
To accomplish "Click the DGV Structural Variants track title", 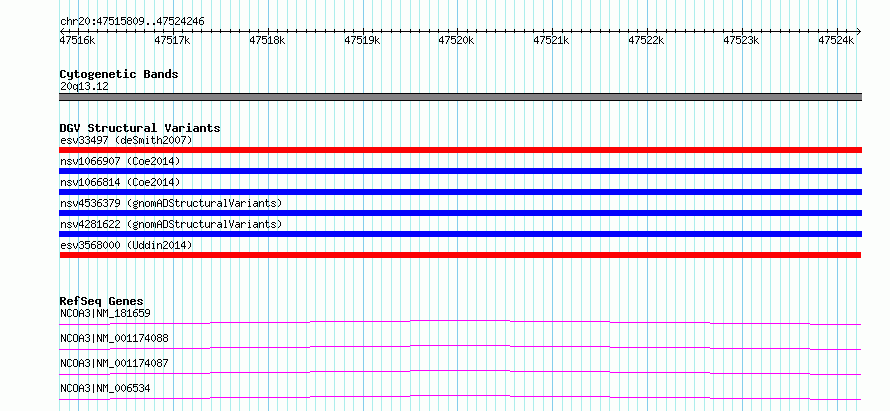I will point(140,128).
